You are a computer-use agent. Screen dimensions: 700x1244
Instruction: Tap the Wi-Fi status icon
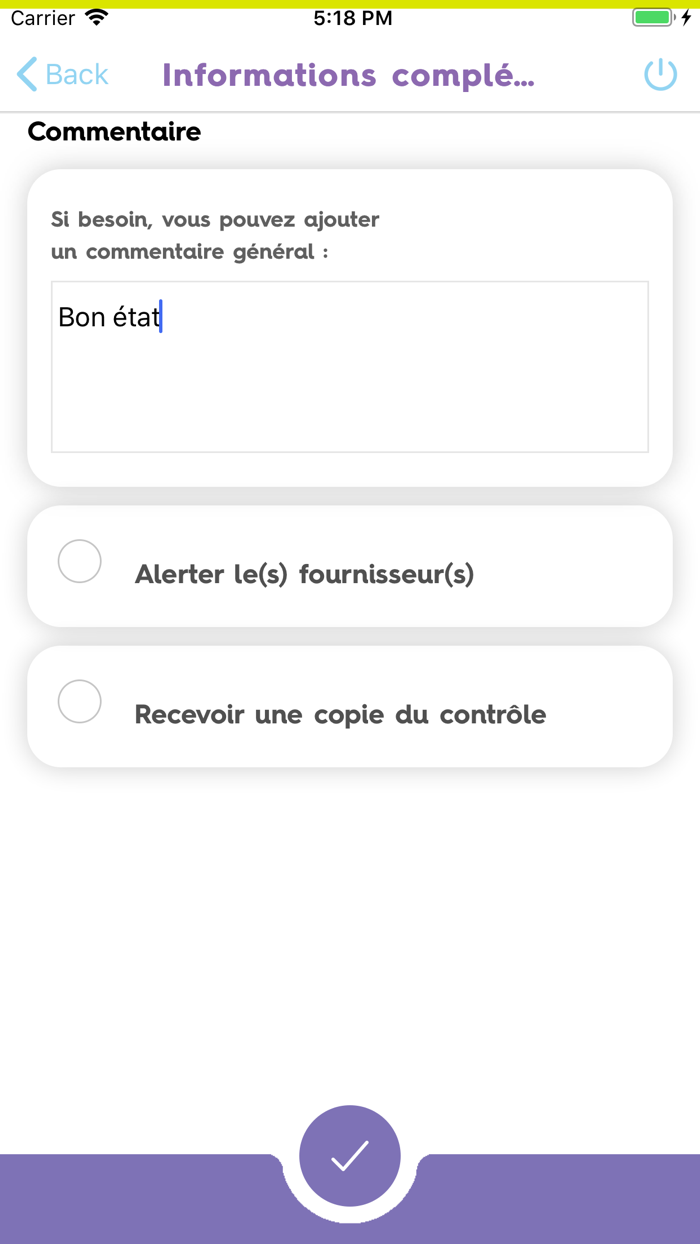[x=97, y=16]
